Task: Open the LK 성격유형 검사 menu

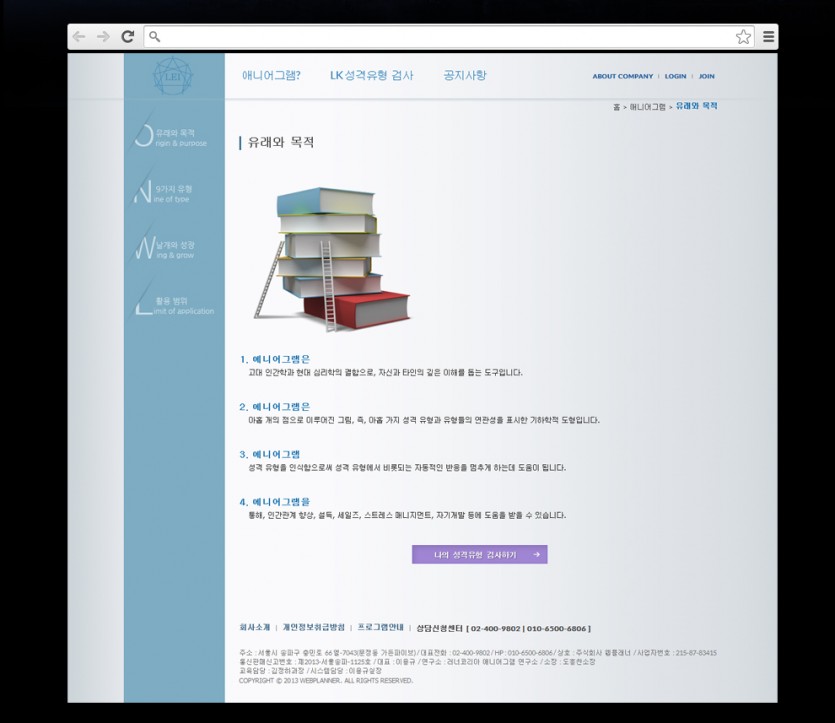Action: coord(371,76)
